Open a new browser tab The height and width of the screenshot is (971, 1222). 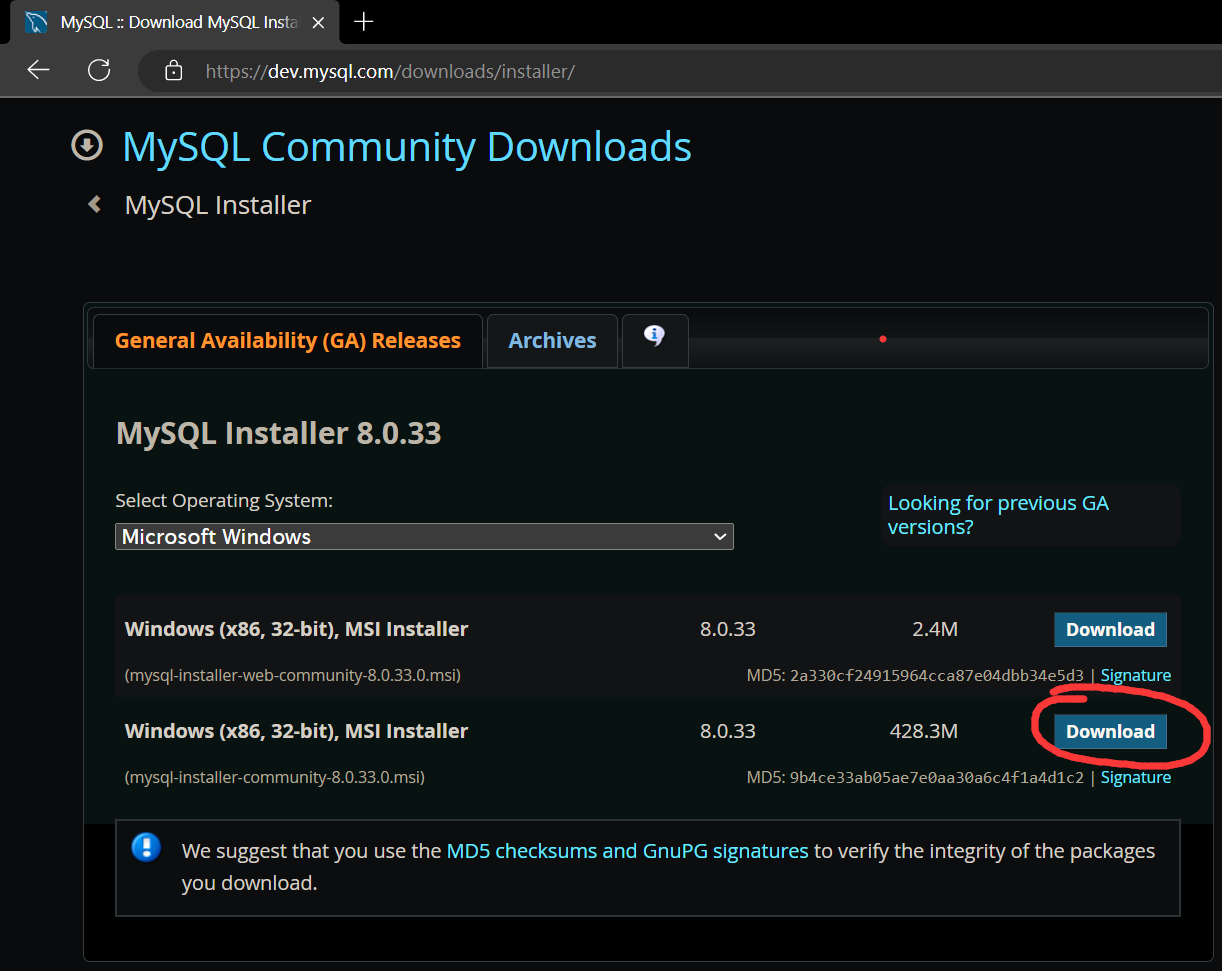pyautogui.click(x=364, y=22)
